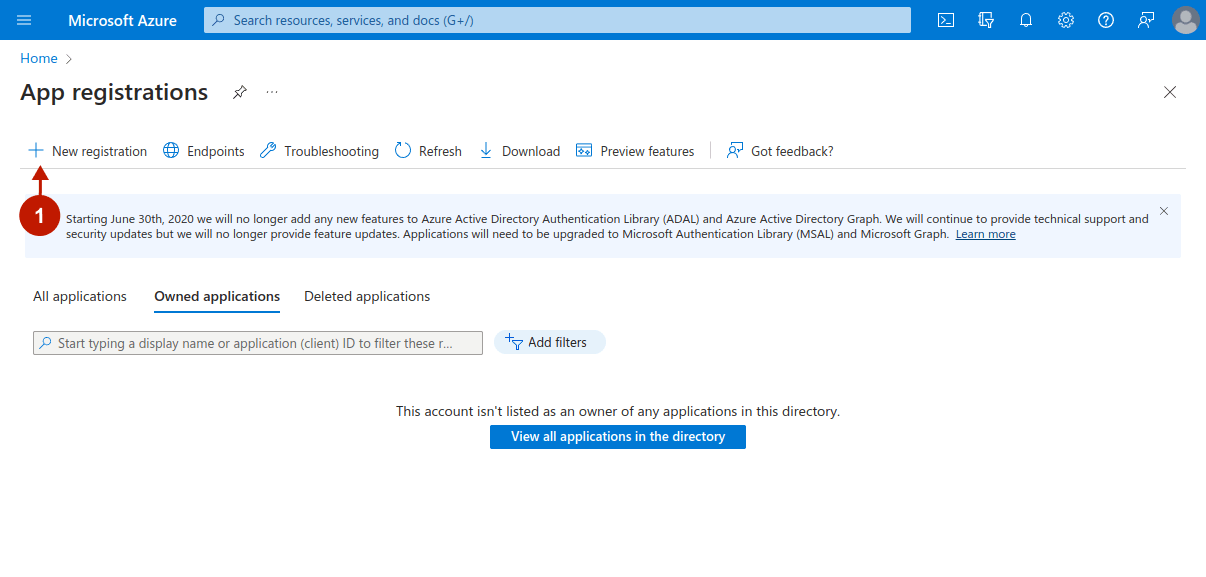Refresh the app registrations list
This screenshot has height=577, width=1206.
(429, 151)
